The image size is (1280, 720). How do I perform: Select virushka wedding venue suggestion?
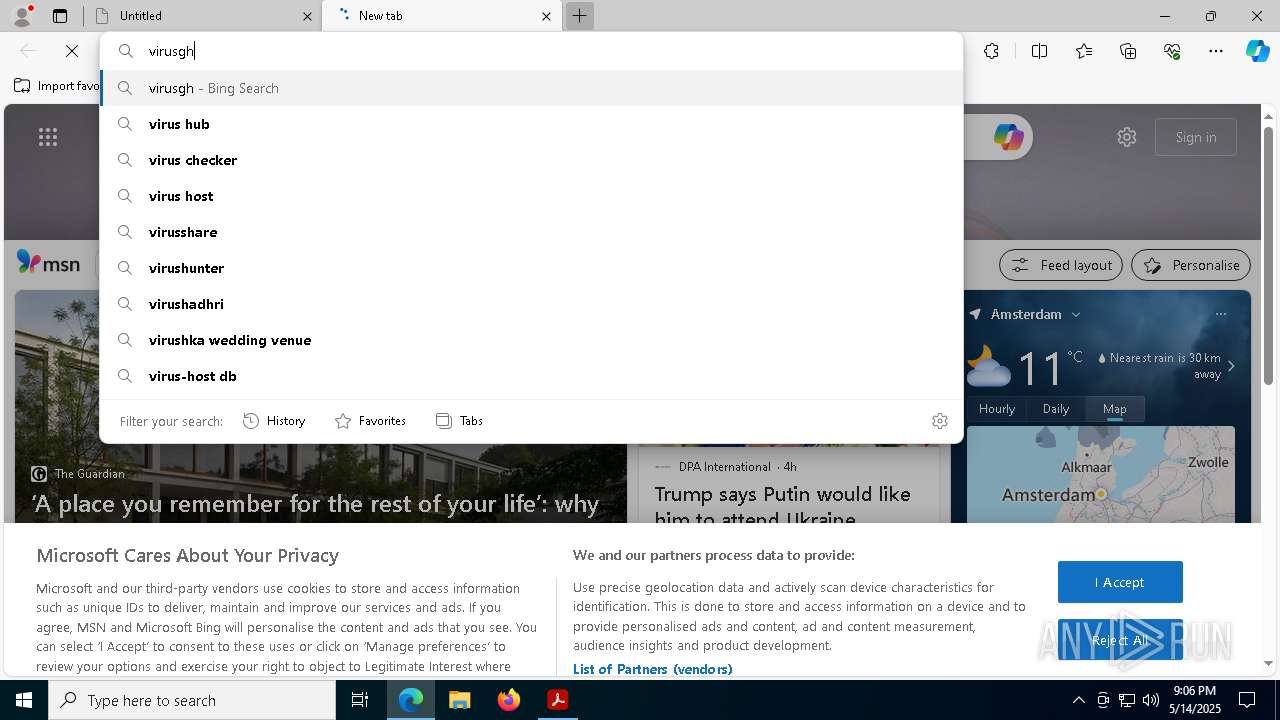[x=531, y=340]
